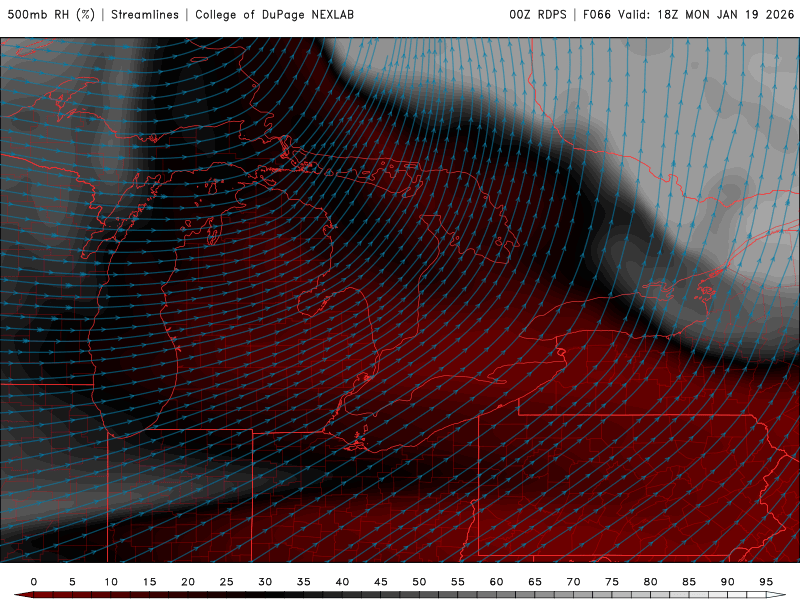Click the "35" label on color scale
The width and height of the screenshot is (800, 600).
(304, 582)
